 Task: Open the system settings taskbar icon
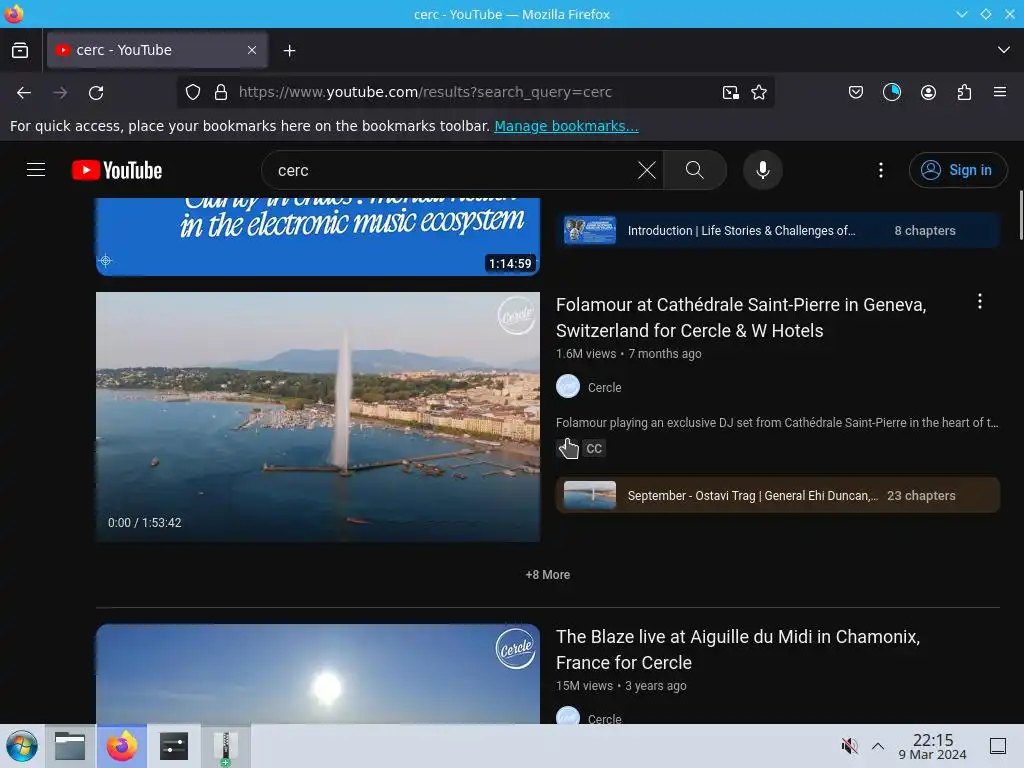174,746
